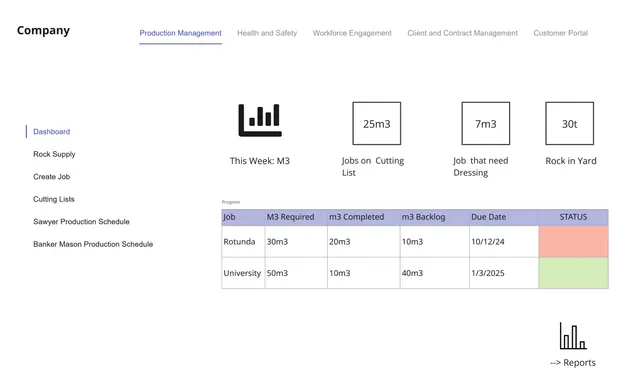Screen dimensions: 640x386
Task: Click the 50m3 required cell
Action: pos(296,273)
